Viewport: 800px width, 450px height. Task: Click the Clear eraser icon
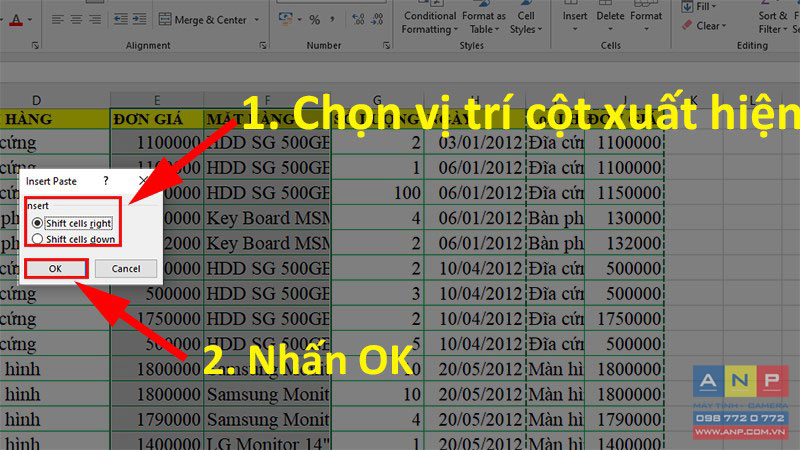(687, 25)
